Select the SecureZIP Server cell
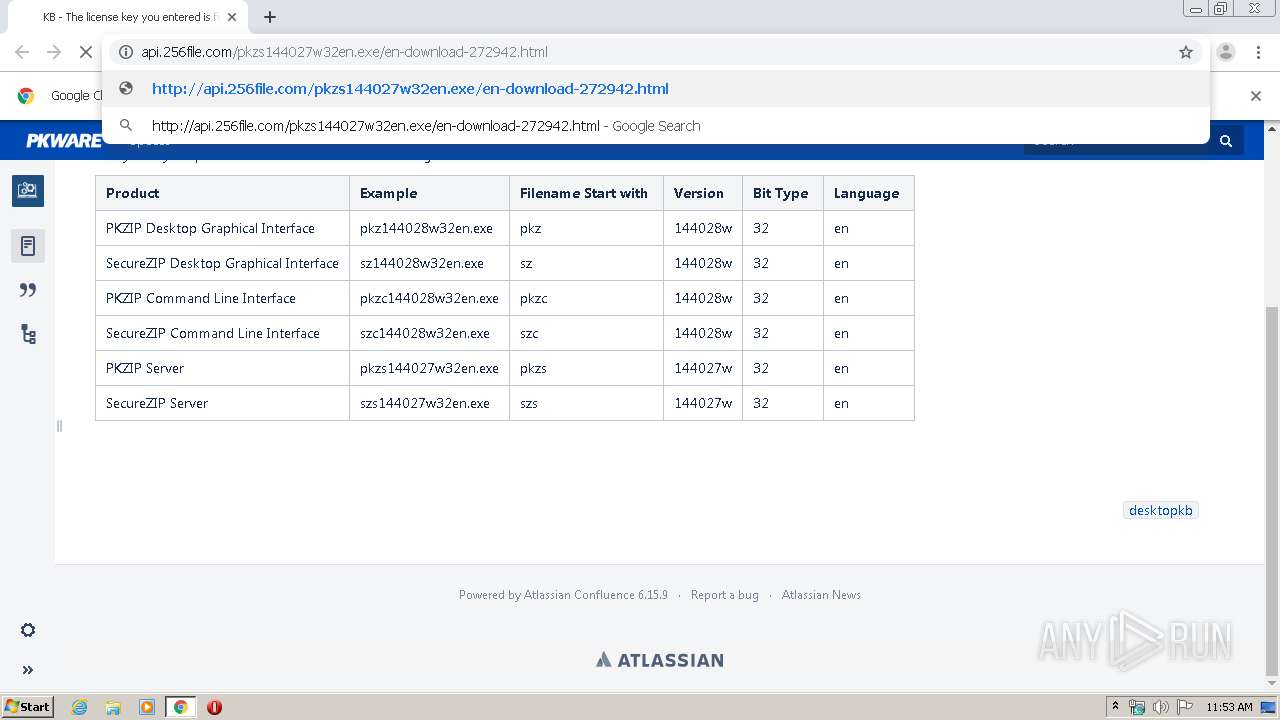The width and height of the screenshot is (1280, 720). 222,403
